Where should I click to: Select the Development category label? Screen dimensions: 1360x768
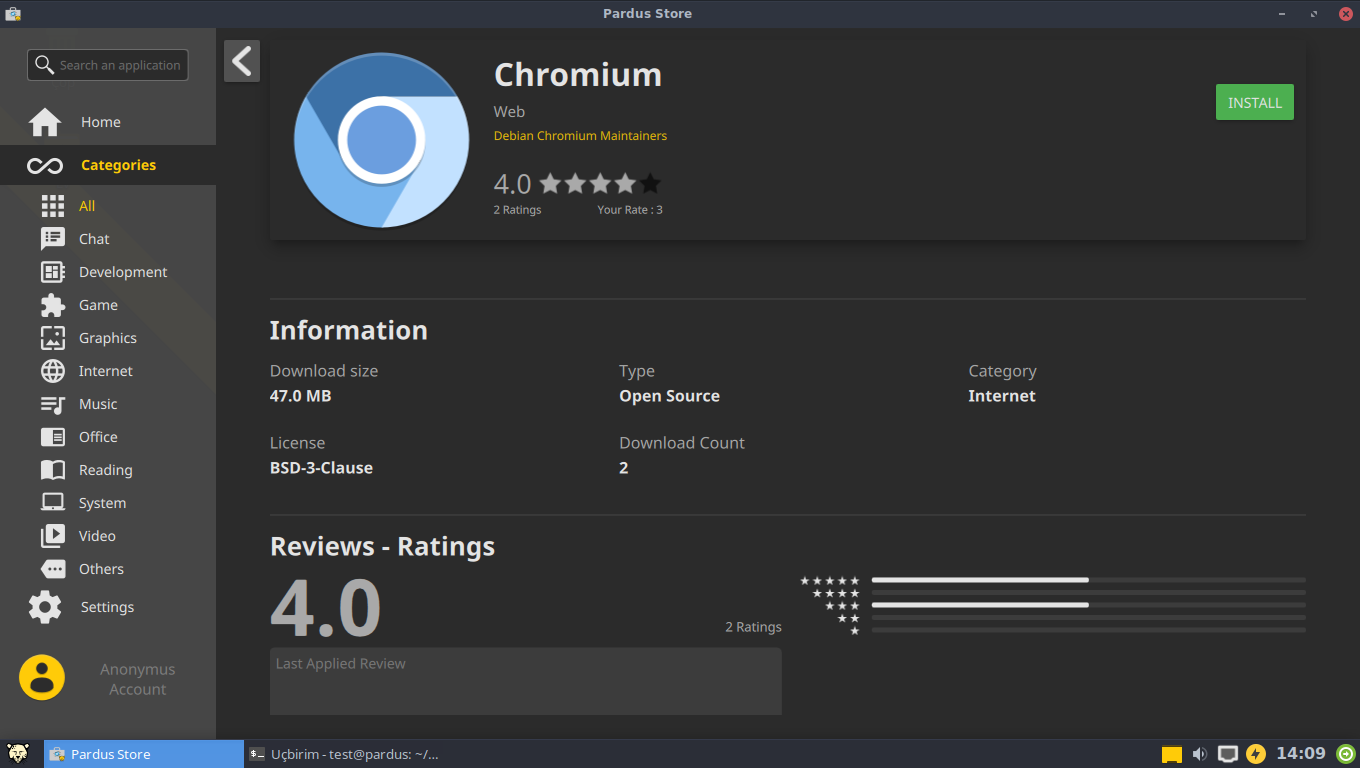[x=123, y=272]
